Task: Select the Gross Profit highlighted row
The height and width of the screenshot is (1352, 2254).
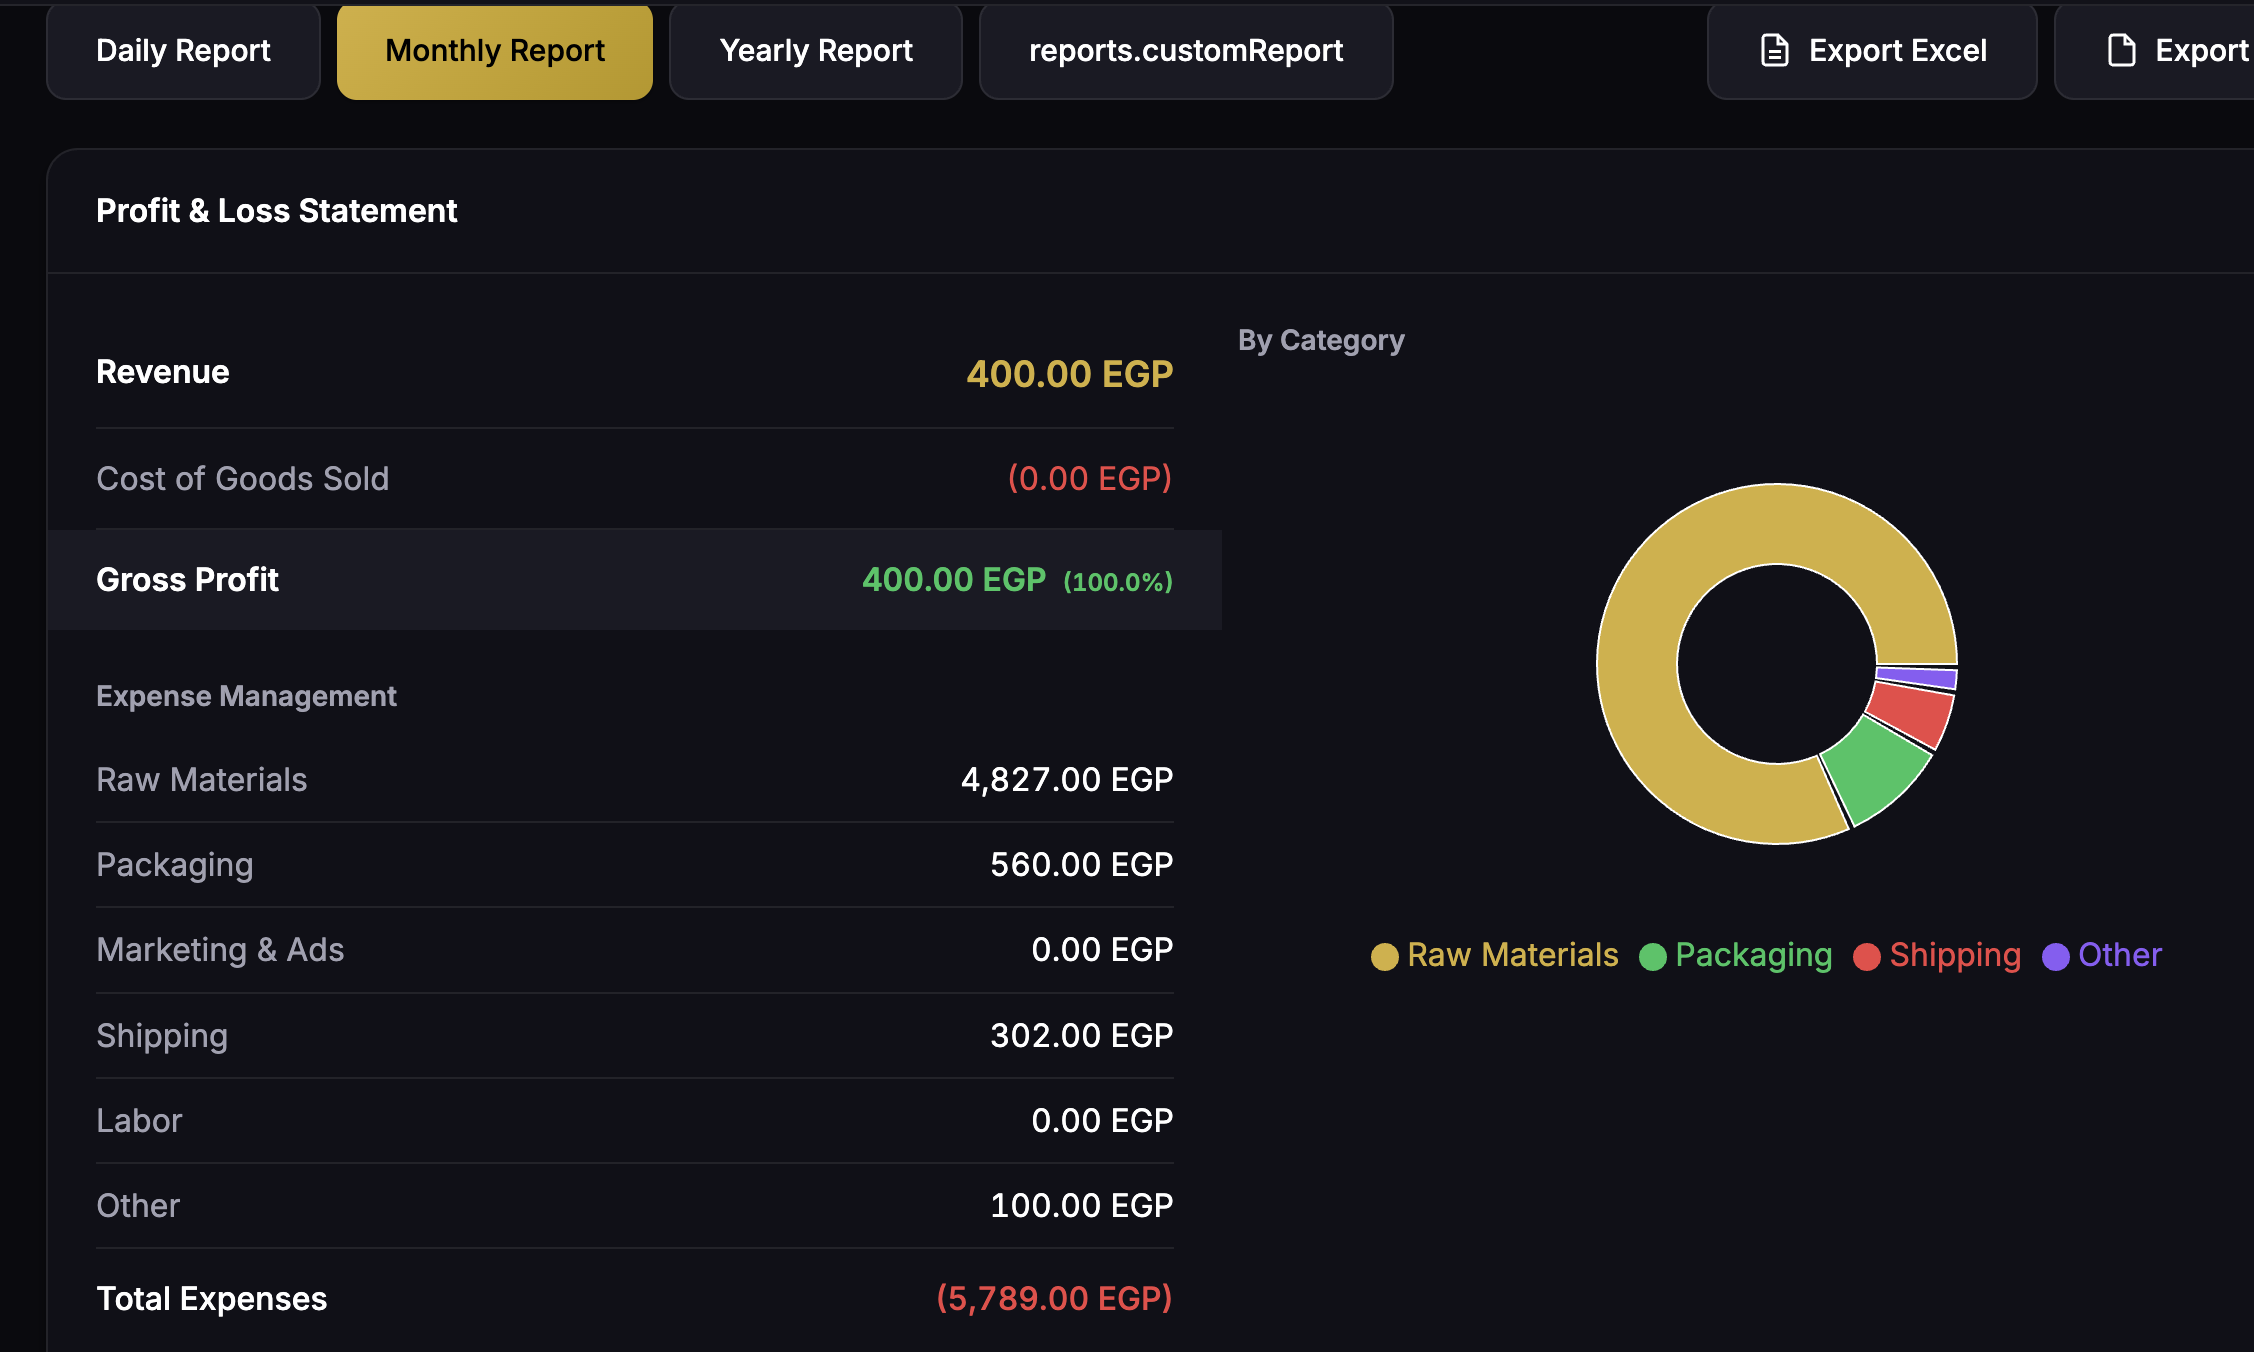Action: (633, 580)
